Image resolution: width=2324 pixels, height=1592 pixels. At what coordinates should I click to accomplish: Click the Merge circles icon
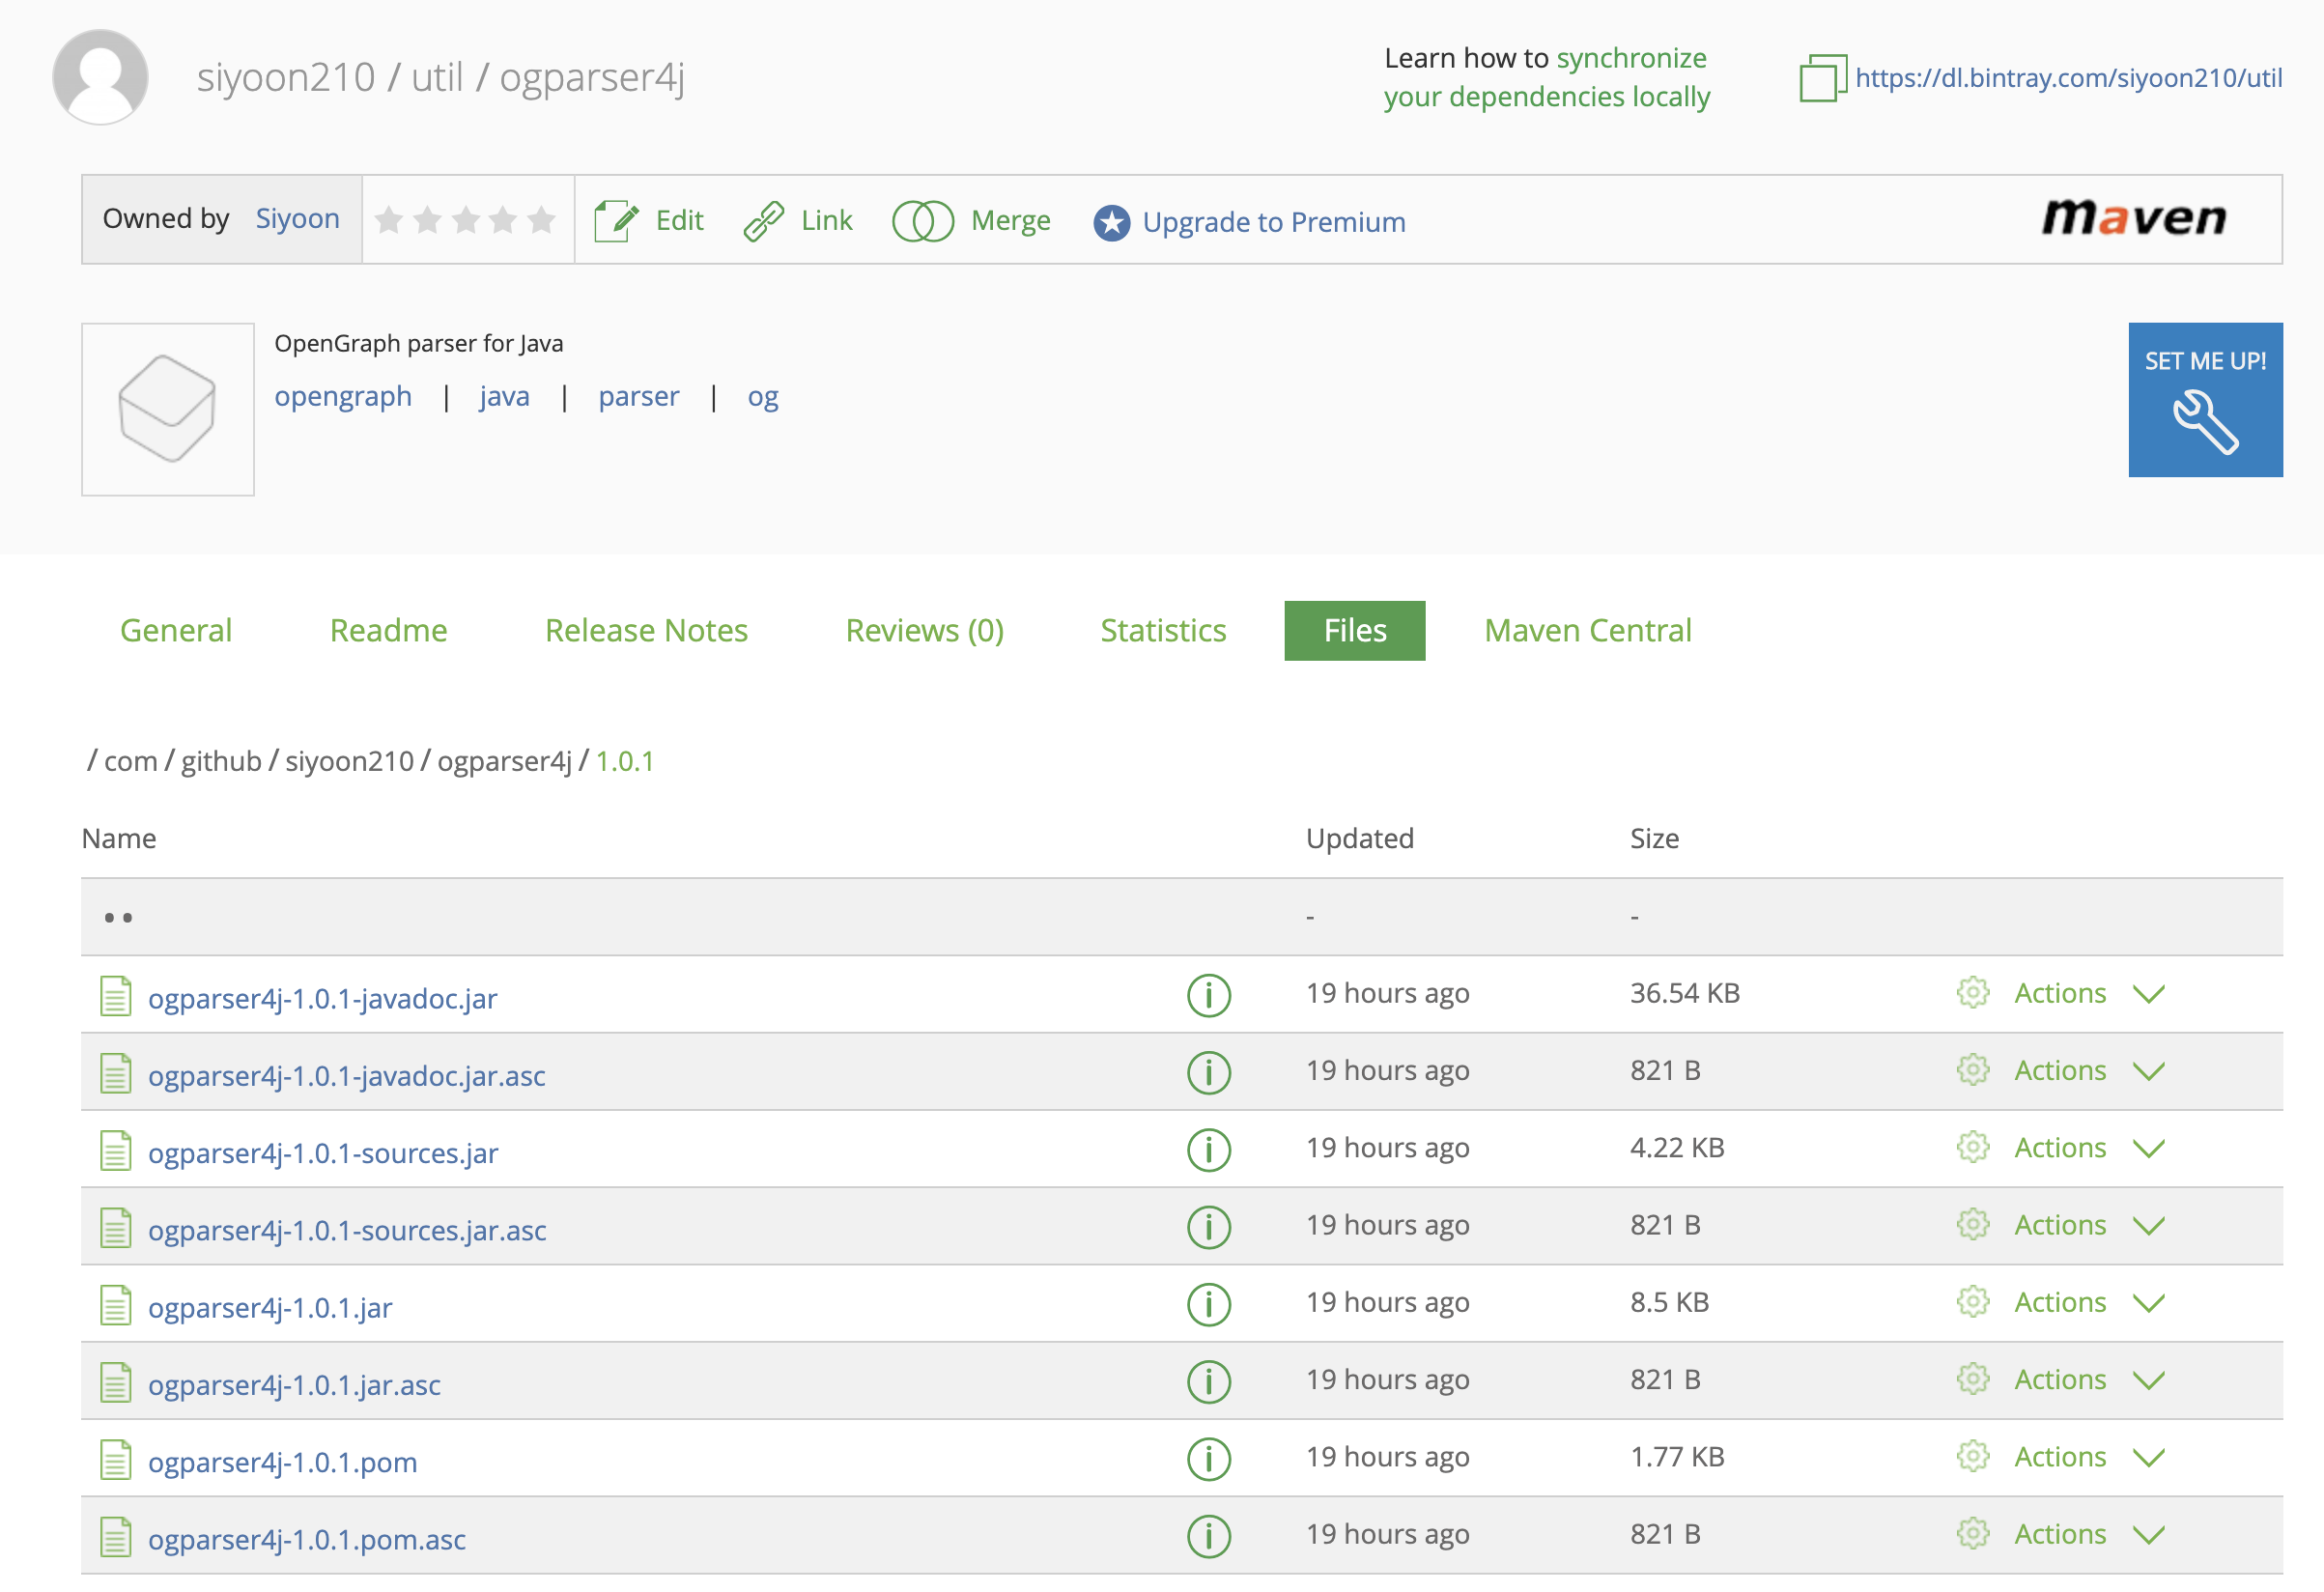922,220
